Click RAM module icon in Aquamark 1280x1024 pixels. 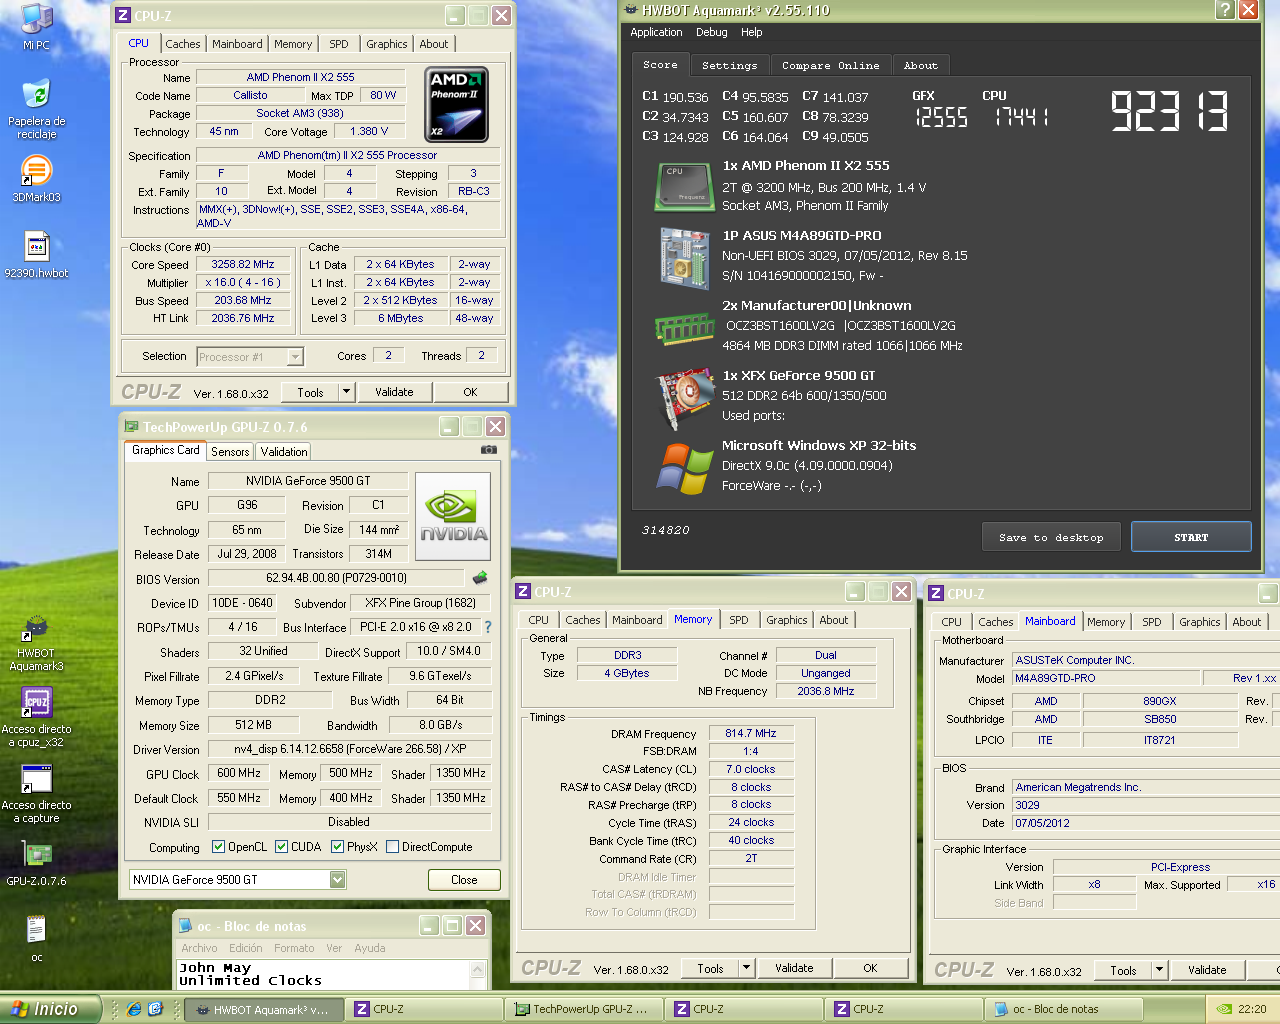click(684, 327)
